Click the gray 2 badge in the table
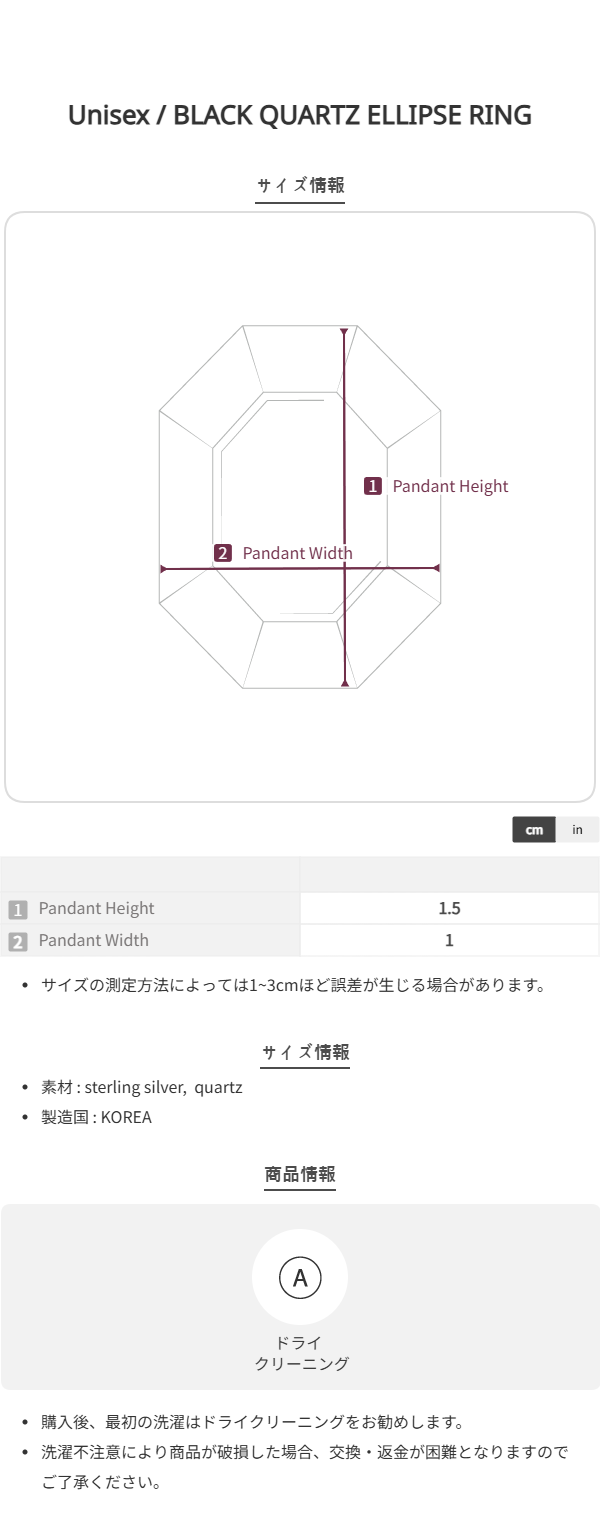 pos(17,941)
